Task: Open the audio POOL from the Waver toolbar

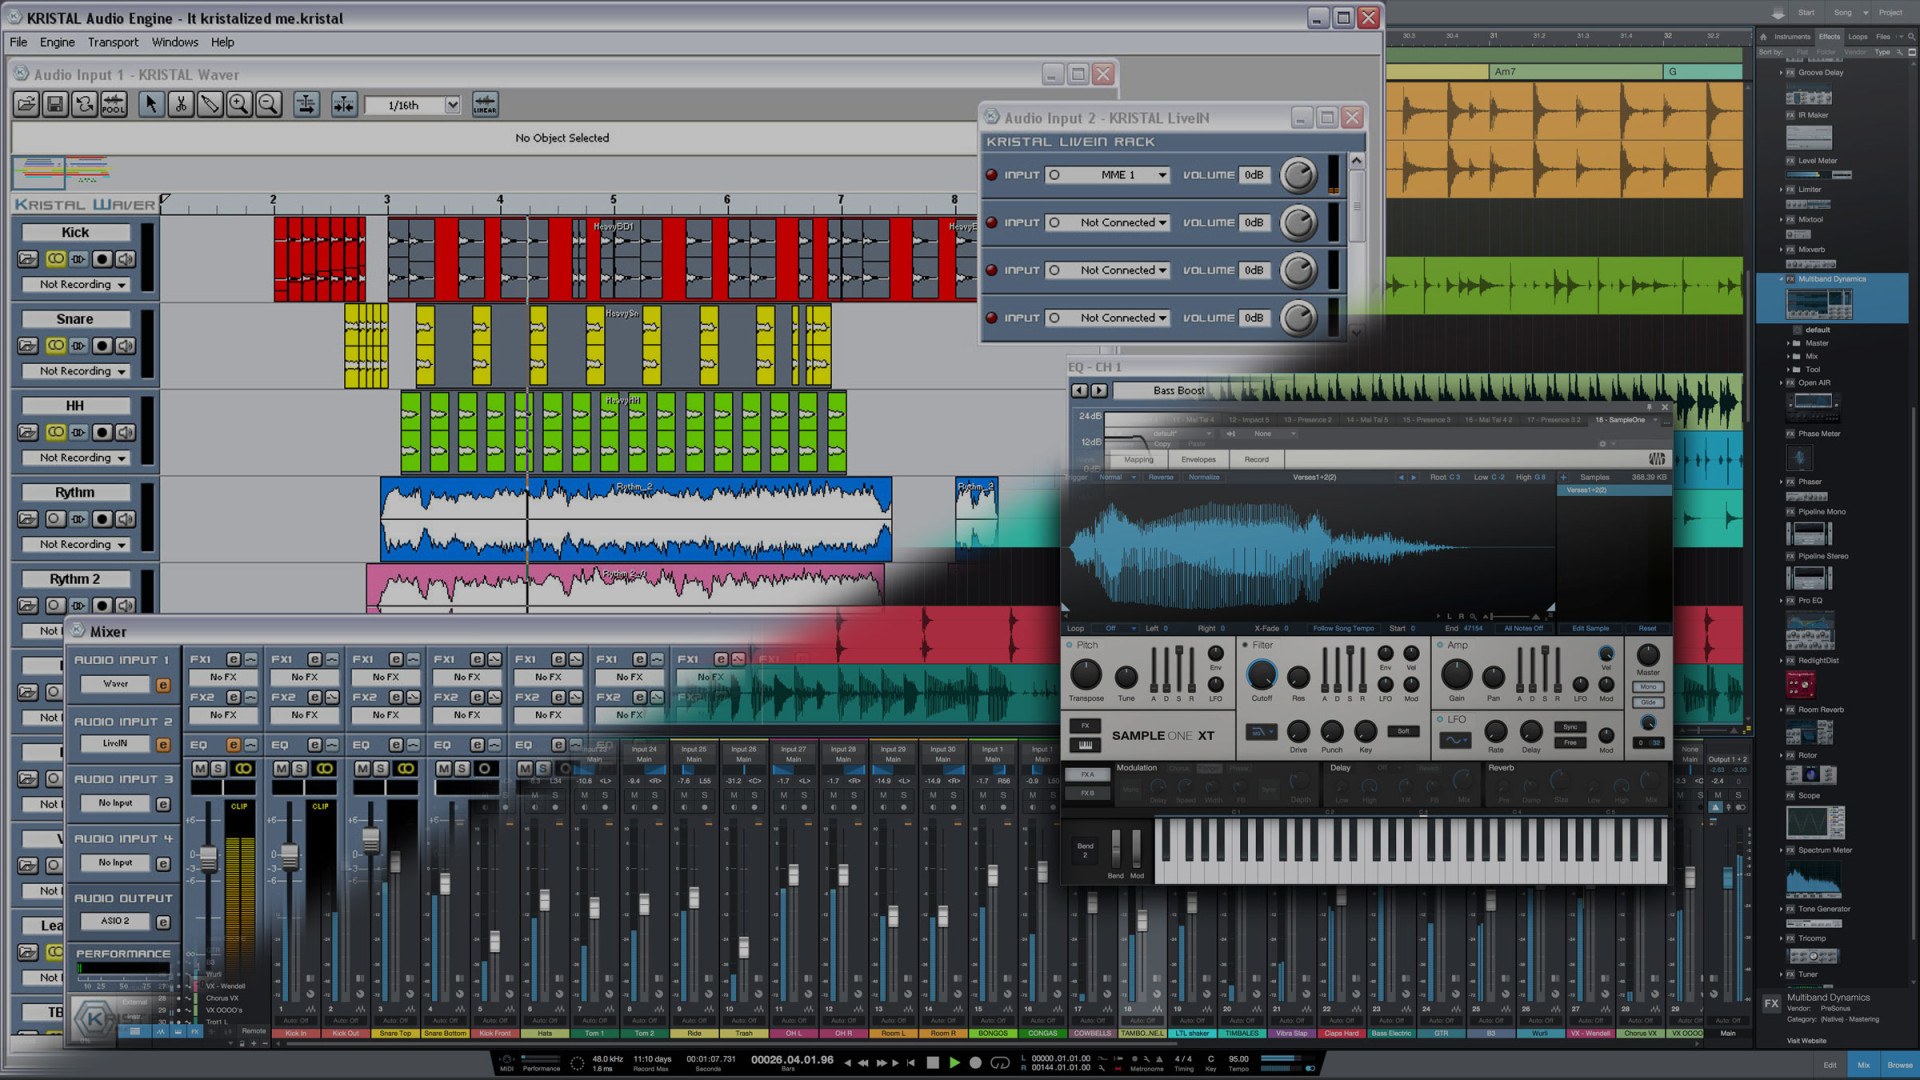Action: click(x=114, y=104)
